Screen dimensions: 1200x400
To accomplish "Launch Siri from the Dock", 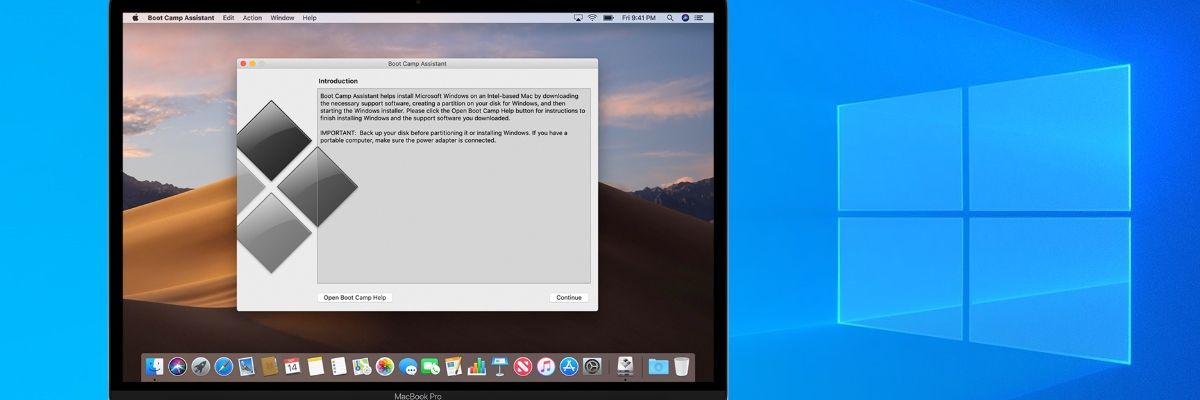I will coord(177,367).
